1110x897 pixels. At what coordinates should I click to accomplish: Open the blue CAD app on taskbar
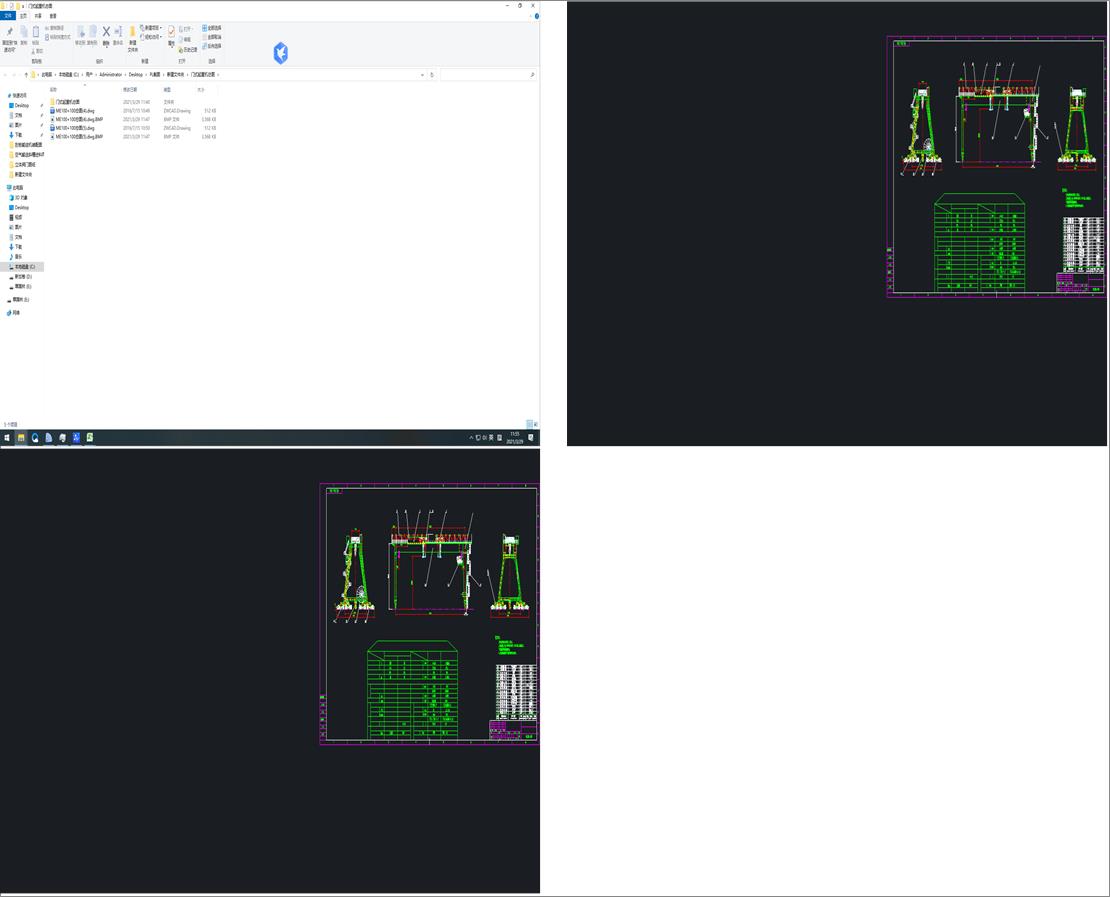(x=76, y=438)
